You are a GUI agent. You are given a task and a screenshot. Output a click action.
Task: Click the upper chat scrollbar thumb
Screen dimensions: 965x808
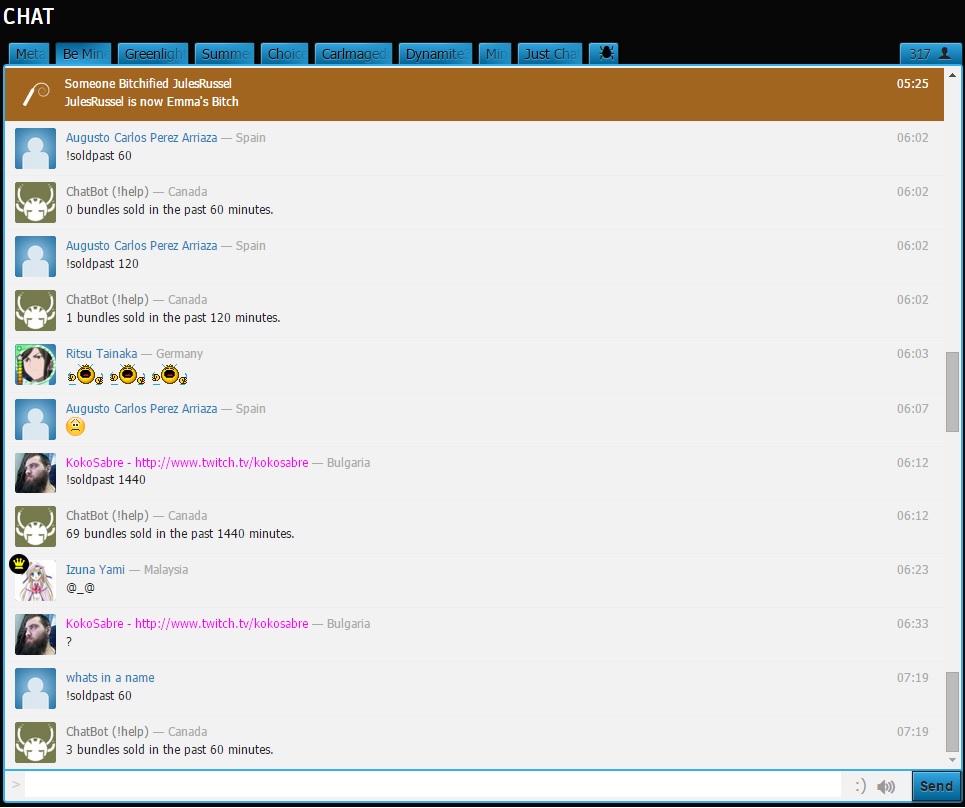click(952, 392)
